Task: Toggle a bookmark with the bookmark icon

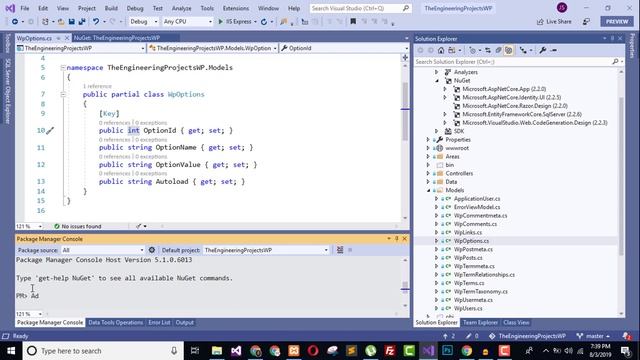Action: tap(353, 22)
